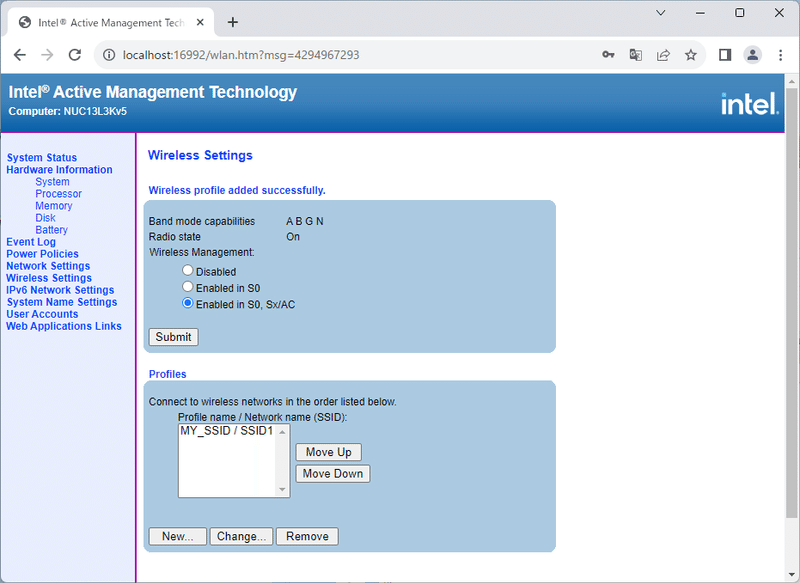Image resolution: width=800 pixels, height=583 pixels.
Task: Bookmark this page with star icon
Action: click(x=691, y=55)
